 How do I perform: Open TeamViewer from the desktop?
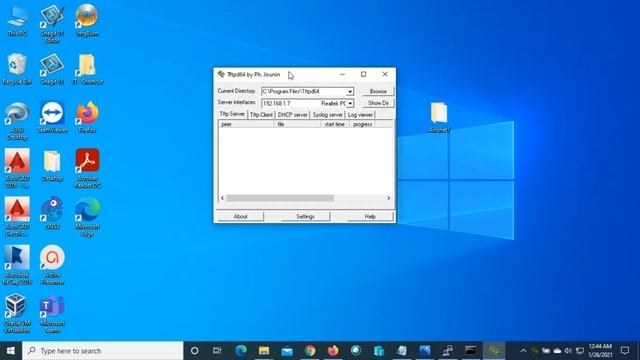(52, 118)
